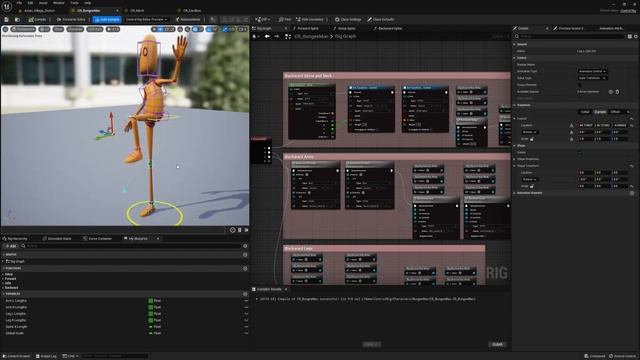Viewport: 640px width, 360px height.
Task: Click the Add button in My Blueprint
Action: click(x=10, y=246)
